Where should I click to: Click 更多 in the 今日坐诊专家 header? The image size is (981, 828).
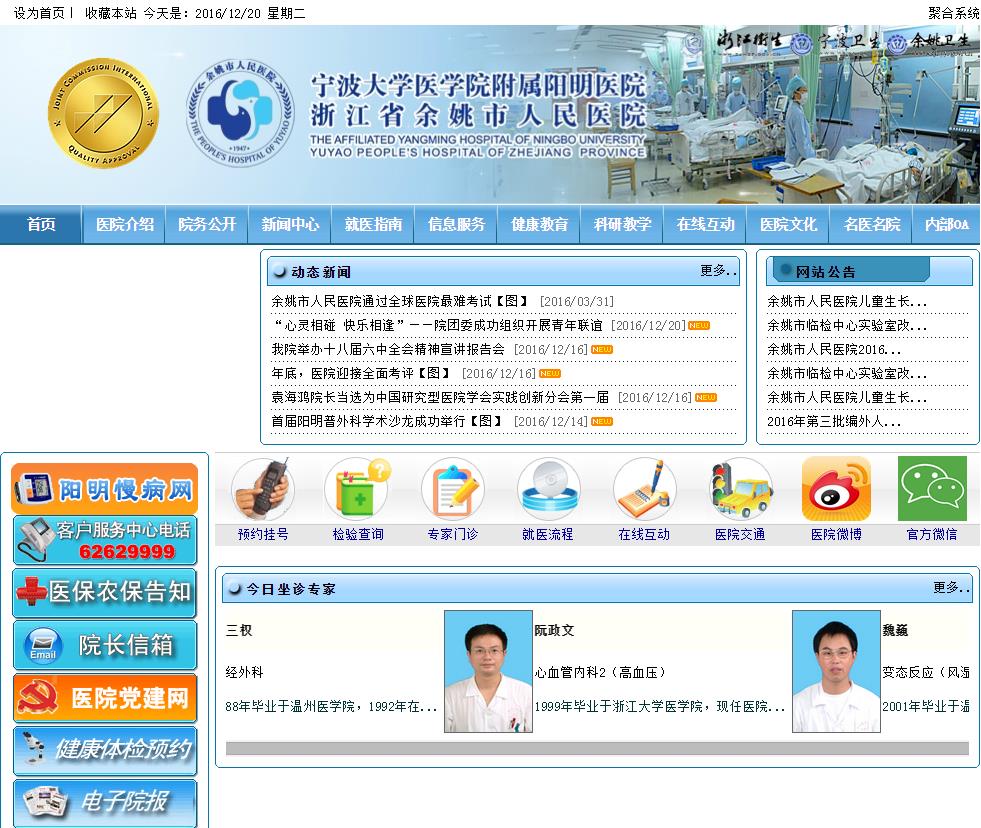tap(951, 587)
